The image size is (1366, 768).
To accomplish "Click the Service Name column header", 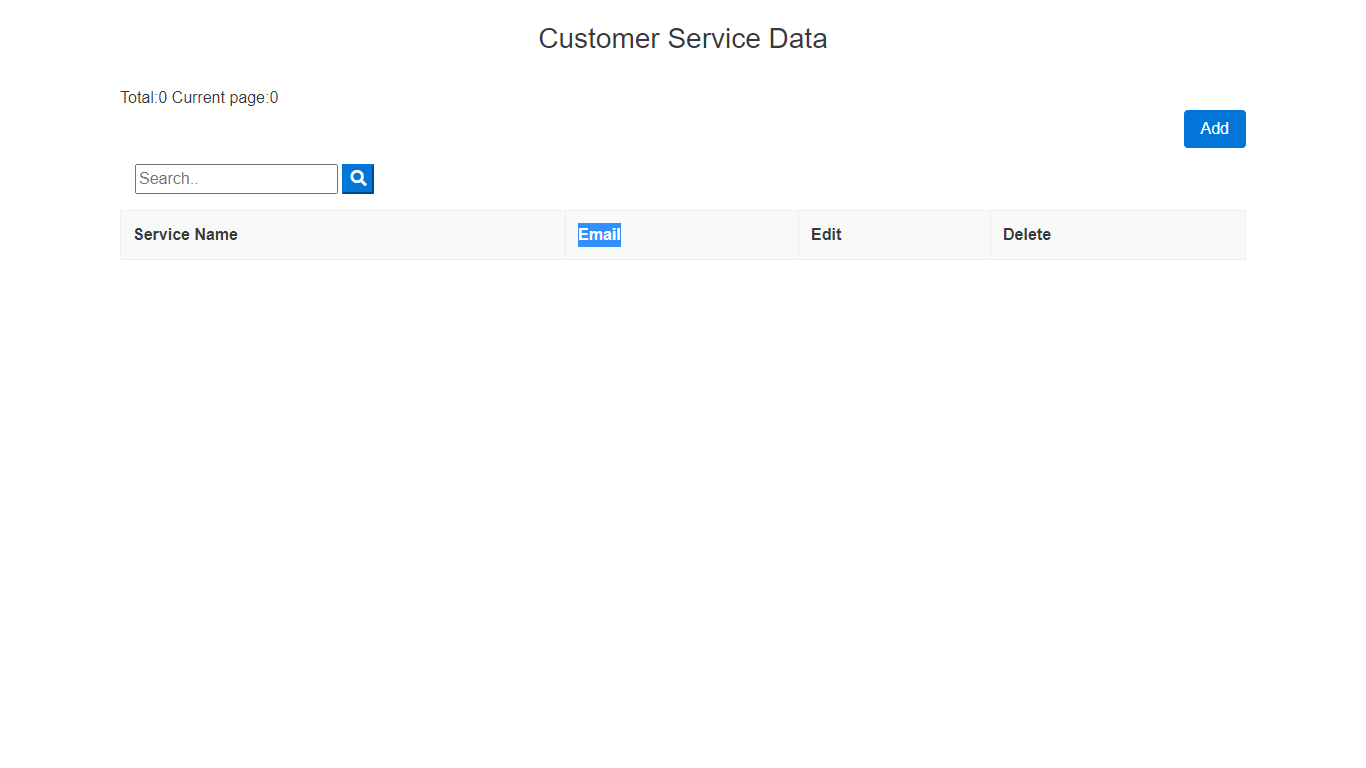I will (186, 235).
